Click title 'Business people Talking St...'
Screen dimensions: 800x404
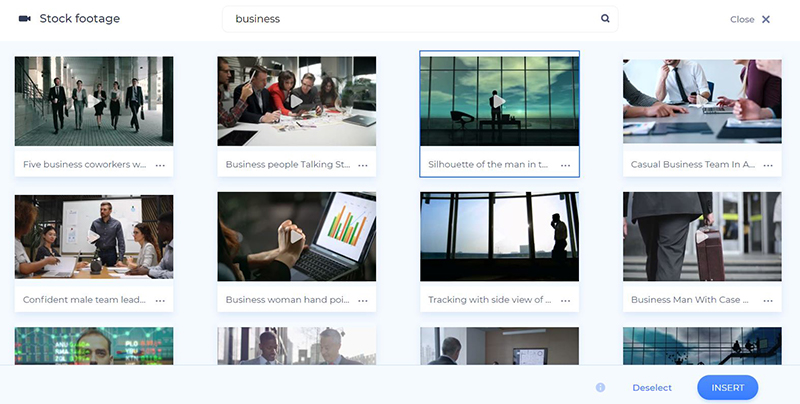288,164
